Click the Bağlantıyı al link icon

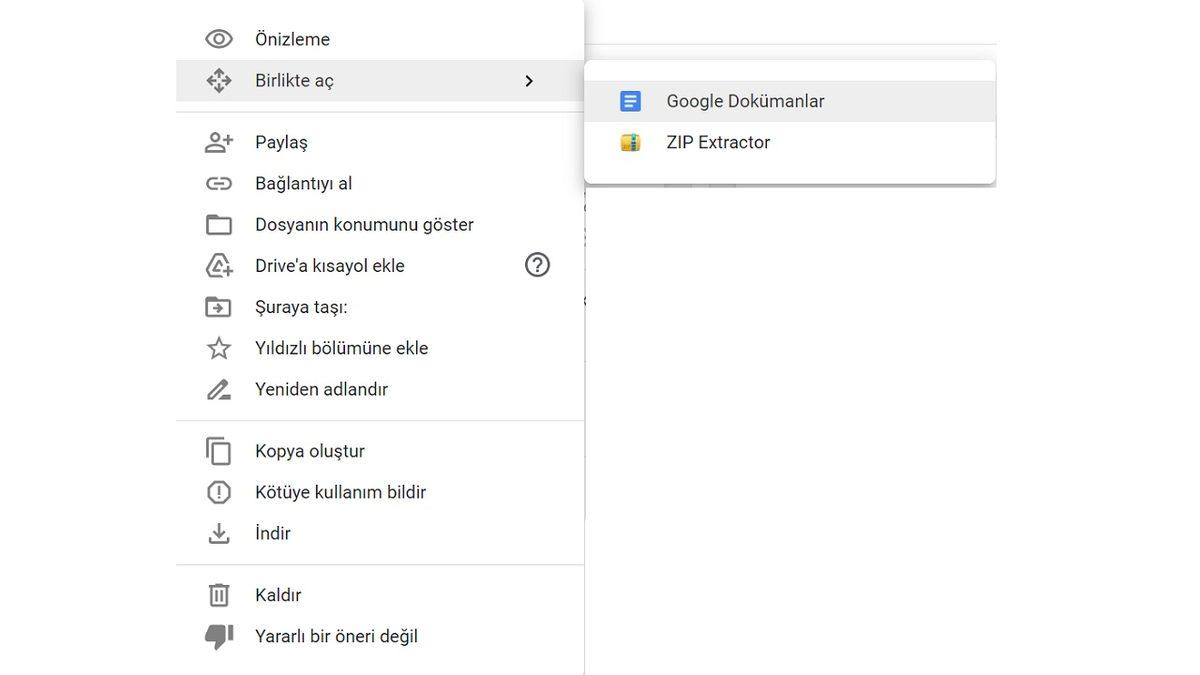point(218,182)
